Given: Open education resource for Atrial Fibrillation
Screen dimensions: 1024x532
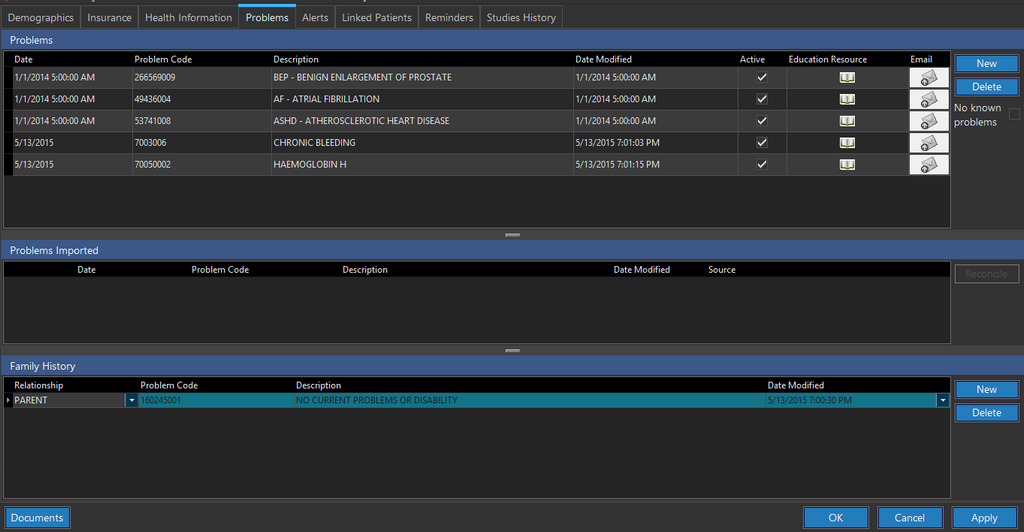Looking at the screenshot, I should pyautogui.click(x=847, y=100).
